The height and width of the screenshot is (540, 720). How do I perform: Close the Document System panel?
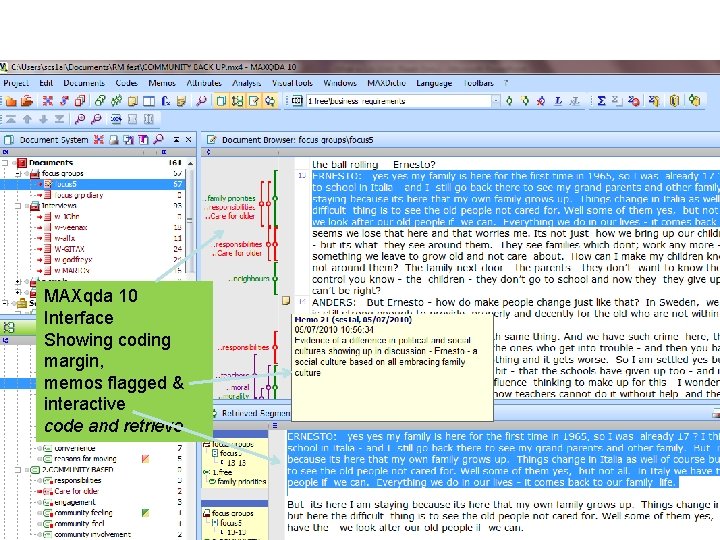point(188,140)
